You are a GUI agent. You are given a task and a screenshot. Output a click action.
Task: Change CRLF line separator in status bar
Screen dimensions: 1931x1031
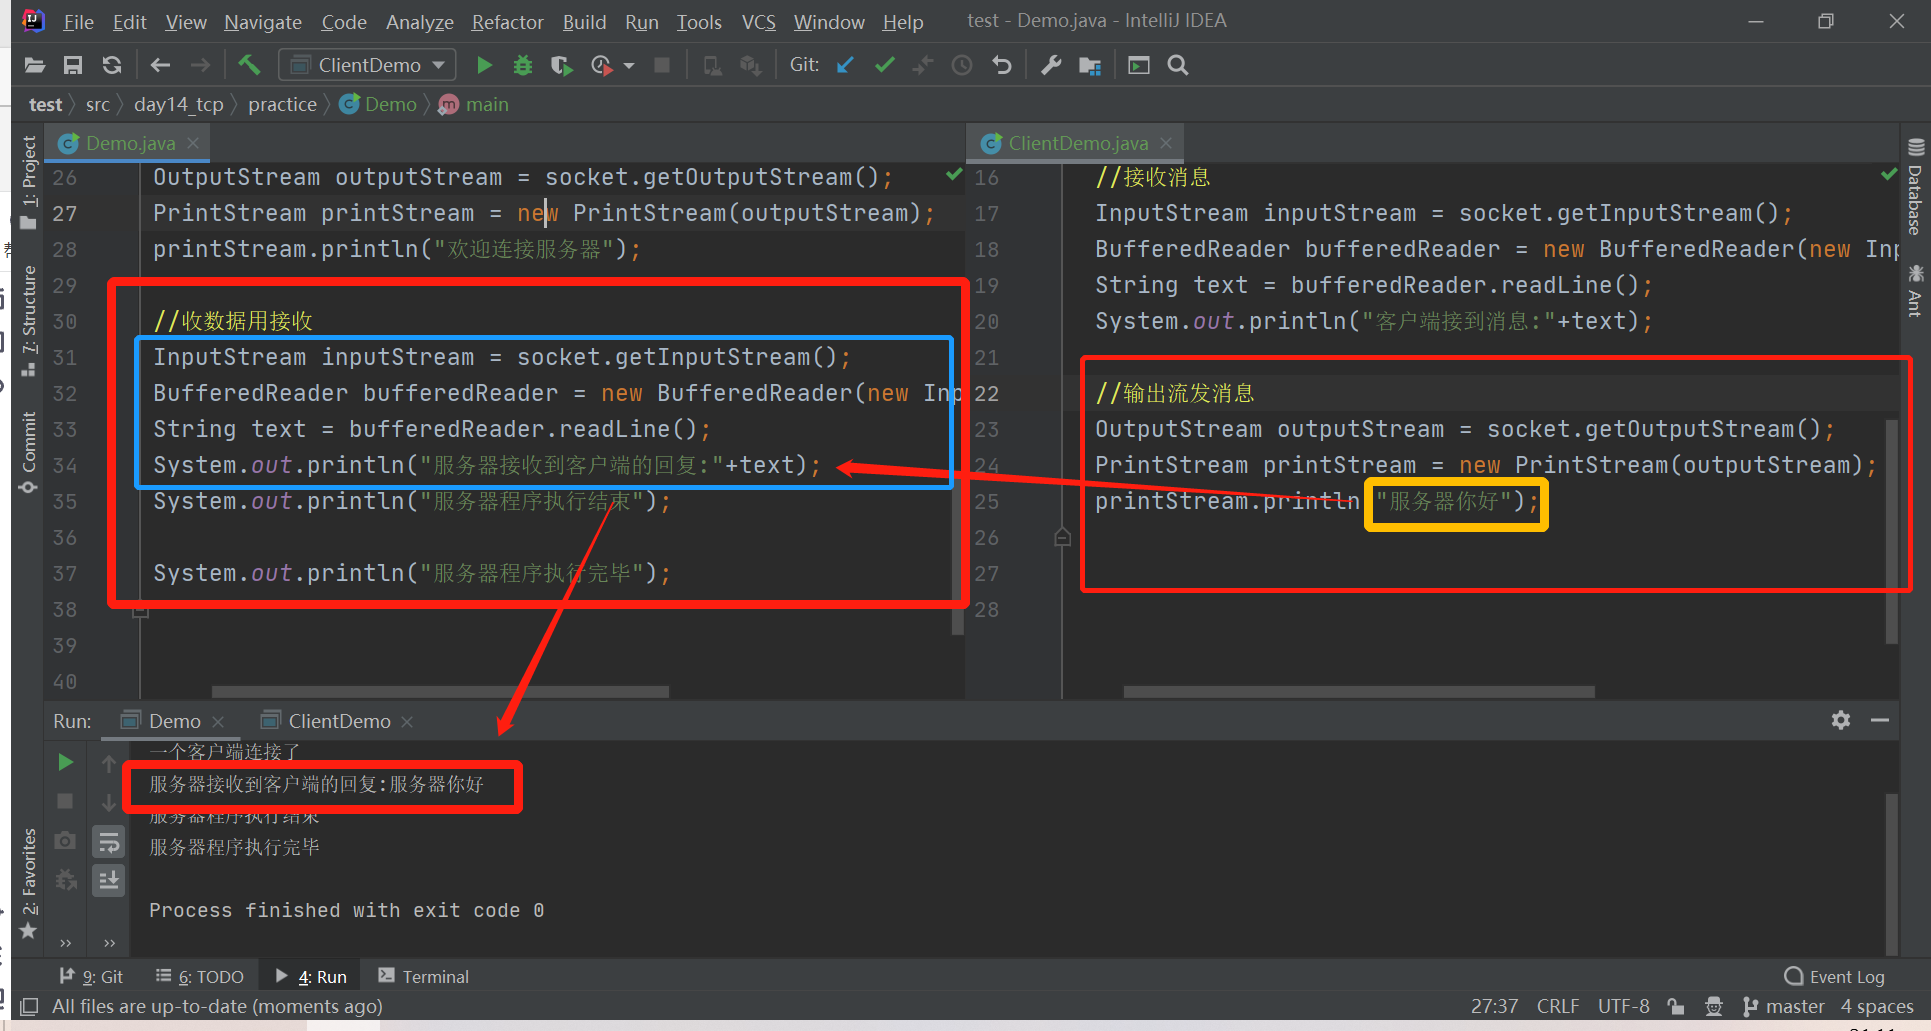tap(1558, 1006)
